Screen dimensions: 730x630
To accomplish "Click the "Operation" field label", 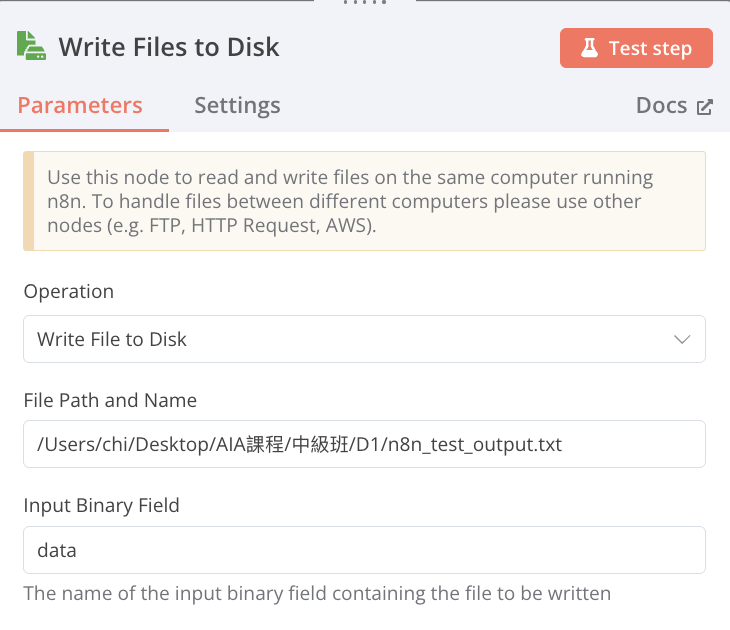I will point(69,292).
